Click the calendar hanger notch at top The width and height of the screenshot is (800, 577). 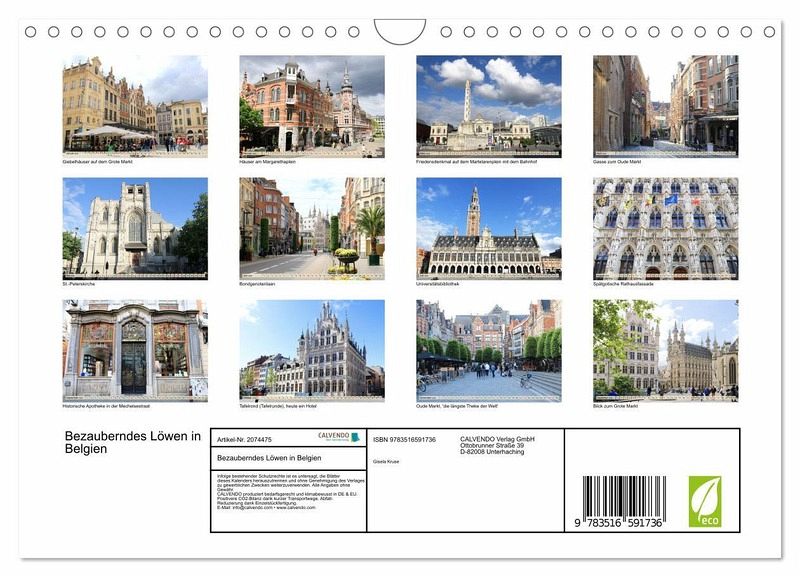tap(399, 32)
